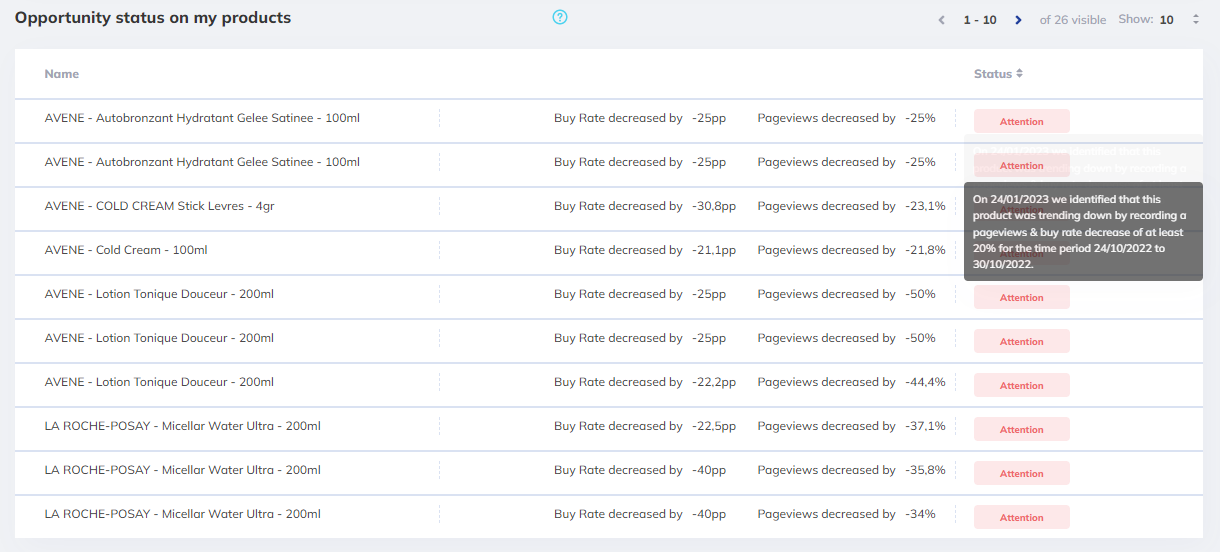Click the "of 26 visible" count text

[x=1073, y=20]
